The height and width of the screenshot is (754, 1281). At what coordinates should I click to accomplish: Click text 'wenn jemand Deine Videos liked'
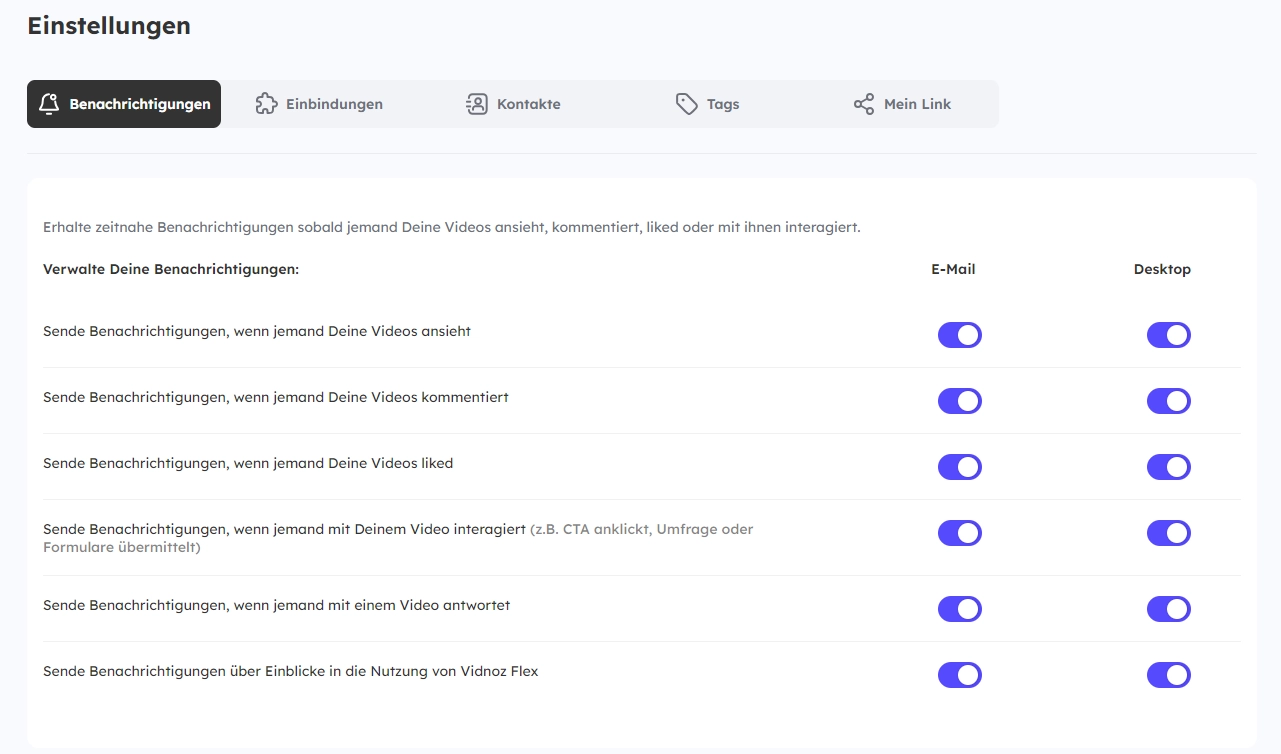(x=343, y=463)
